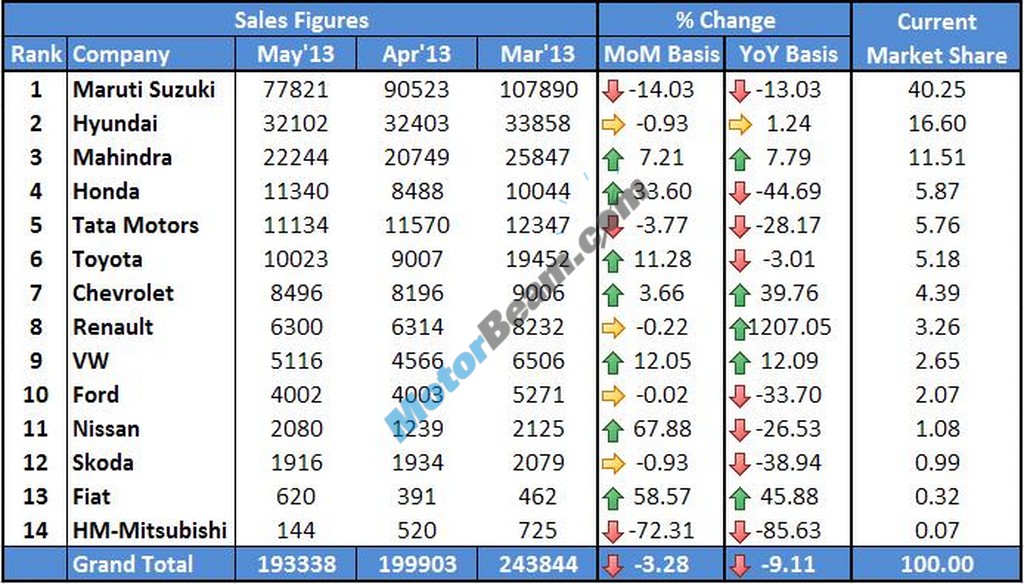This screenshot has width=1024, height=584.
Task: Click Skoda's red YoY down arrow
Action: [x=740, y=464]
